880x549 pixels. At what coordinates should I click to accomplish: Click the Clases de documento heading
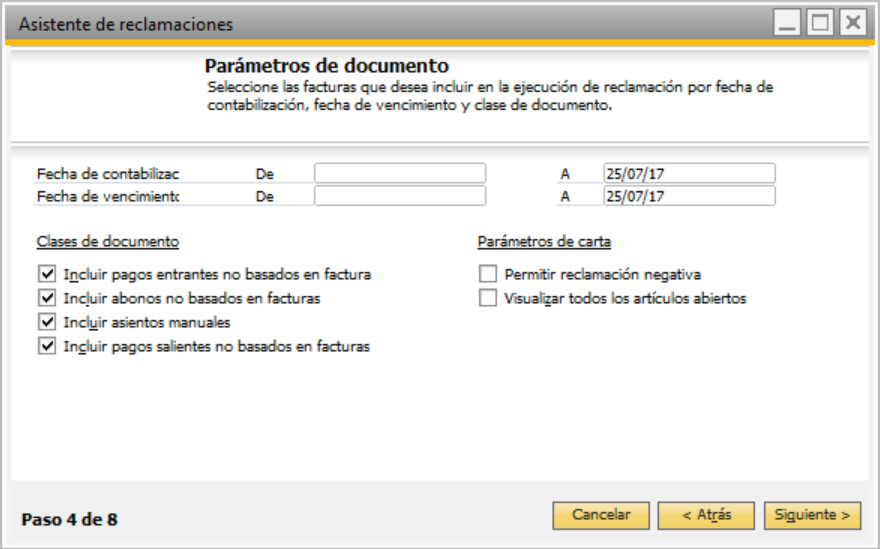108,241
